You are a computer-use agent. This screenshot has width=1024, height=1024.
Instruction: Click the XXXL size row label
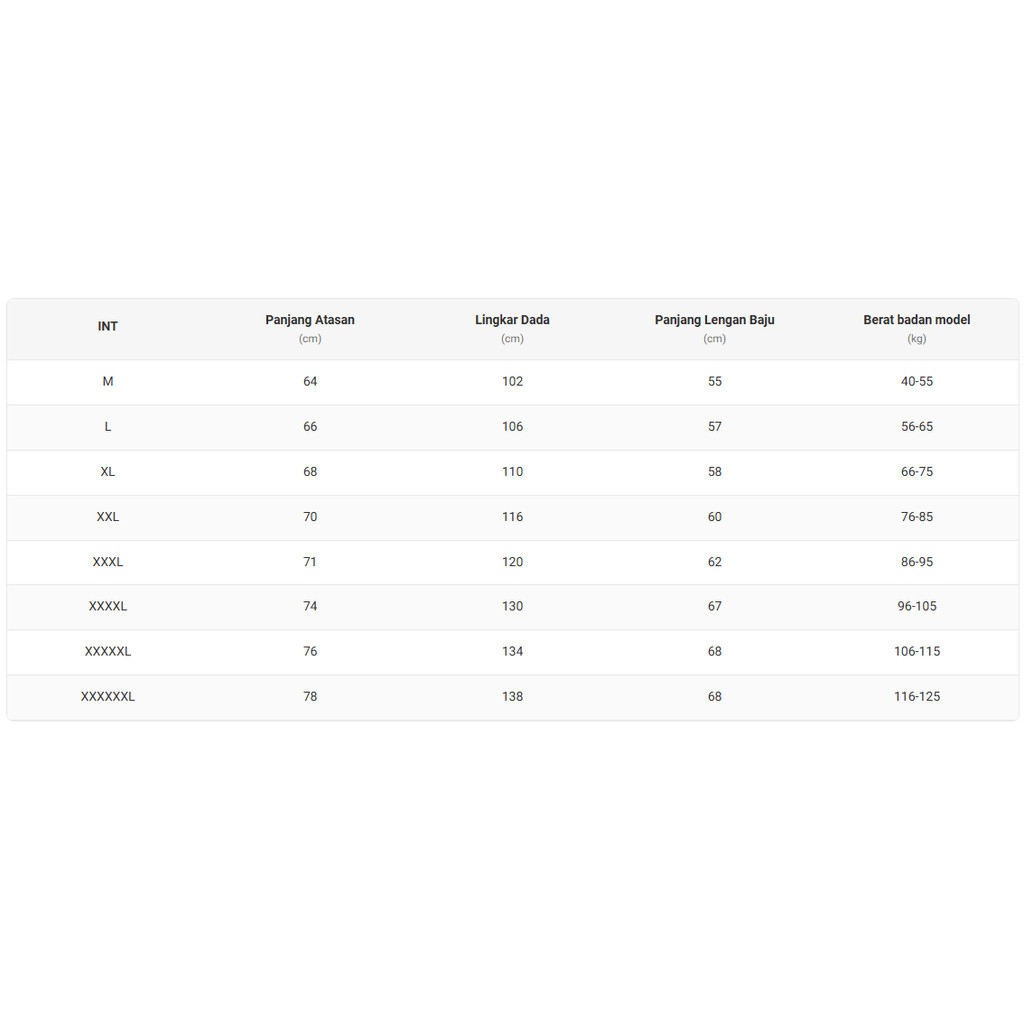coord(108,562)
